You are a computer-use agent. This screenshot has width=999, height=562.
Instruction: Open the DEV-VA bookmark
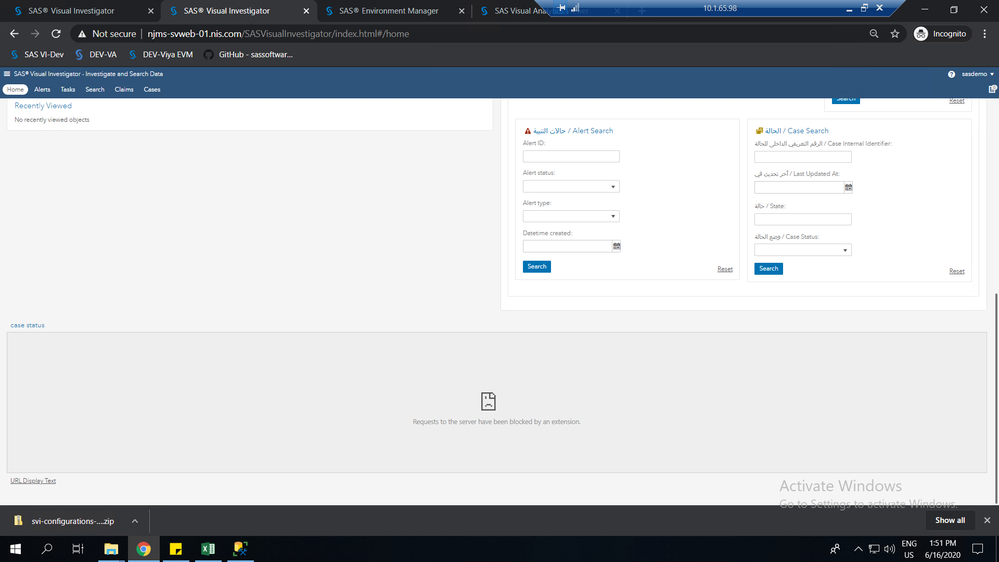pos(96,55)
